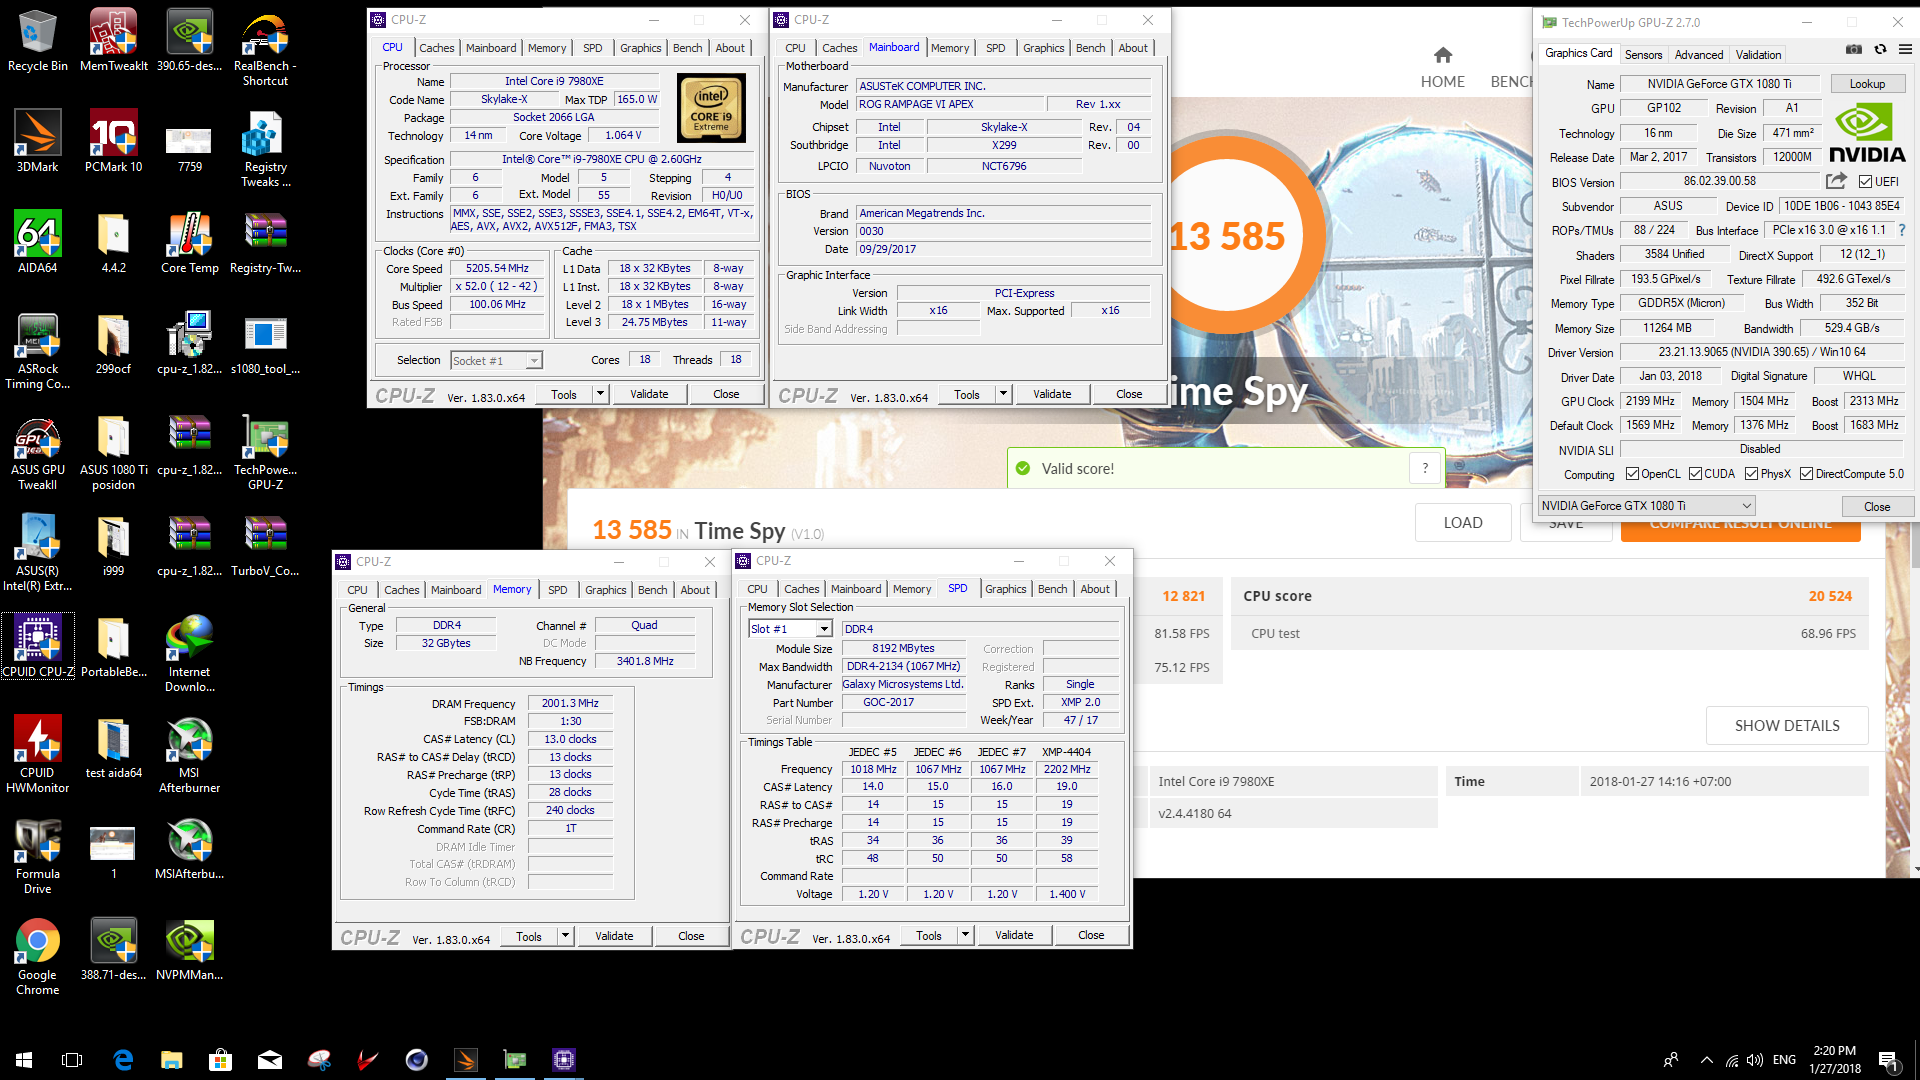
Task: Expand Tools arrow in Mainboard window
Action: [x=1004, y=394]
